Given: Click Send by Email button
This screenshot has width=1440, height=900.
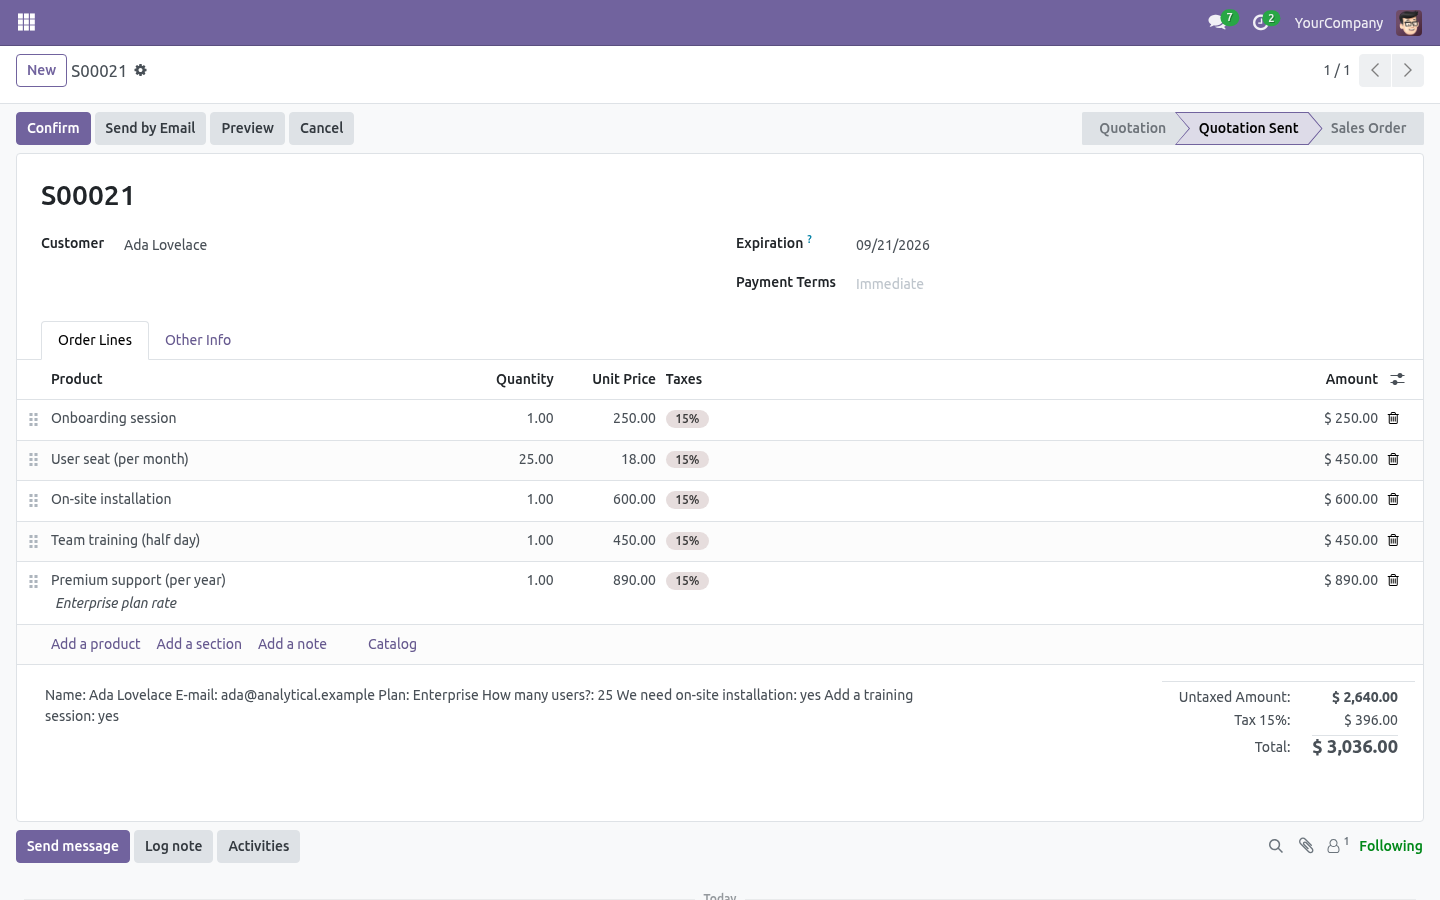Looking at the screenshot, I should [x=150, y=128].
